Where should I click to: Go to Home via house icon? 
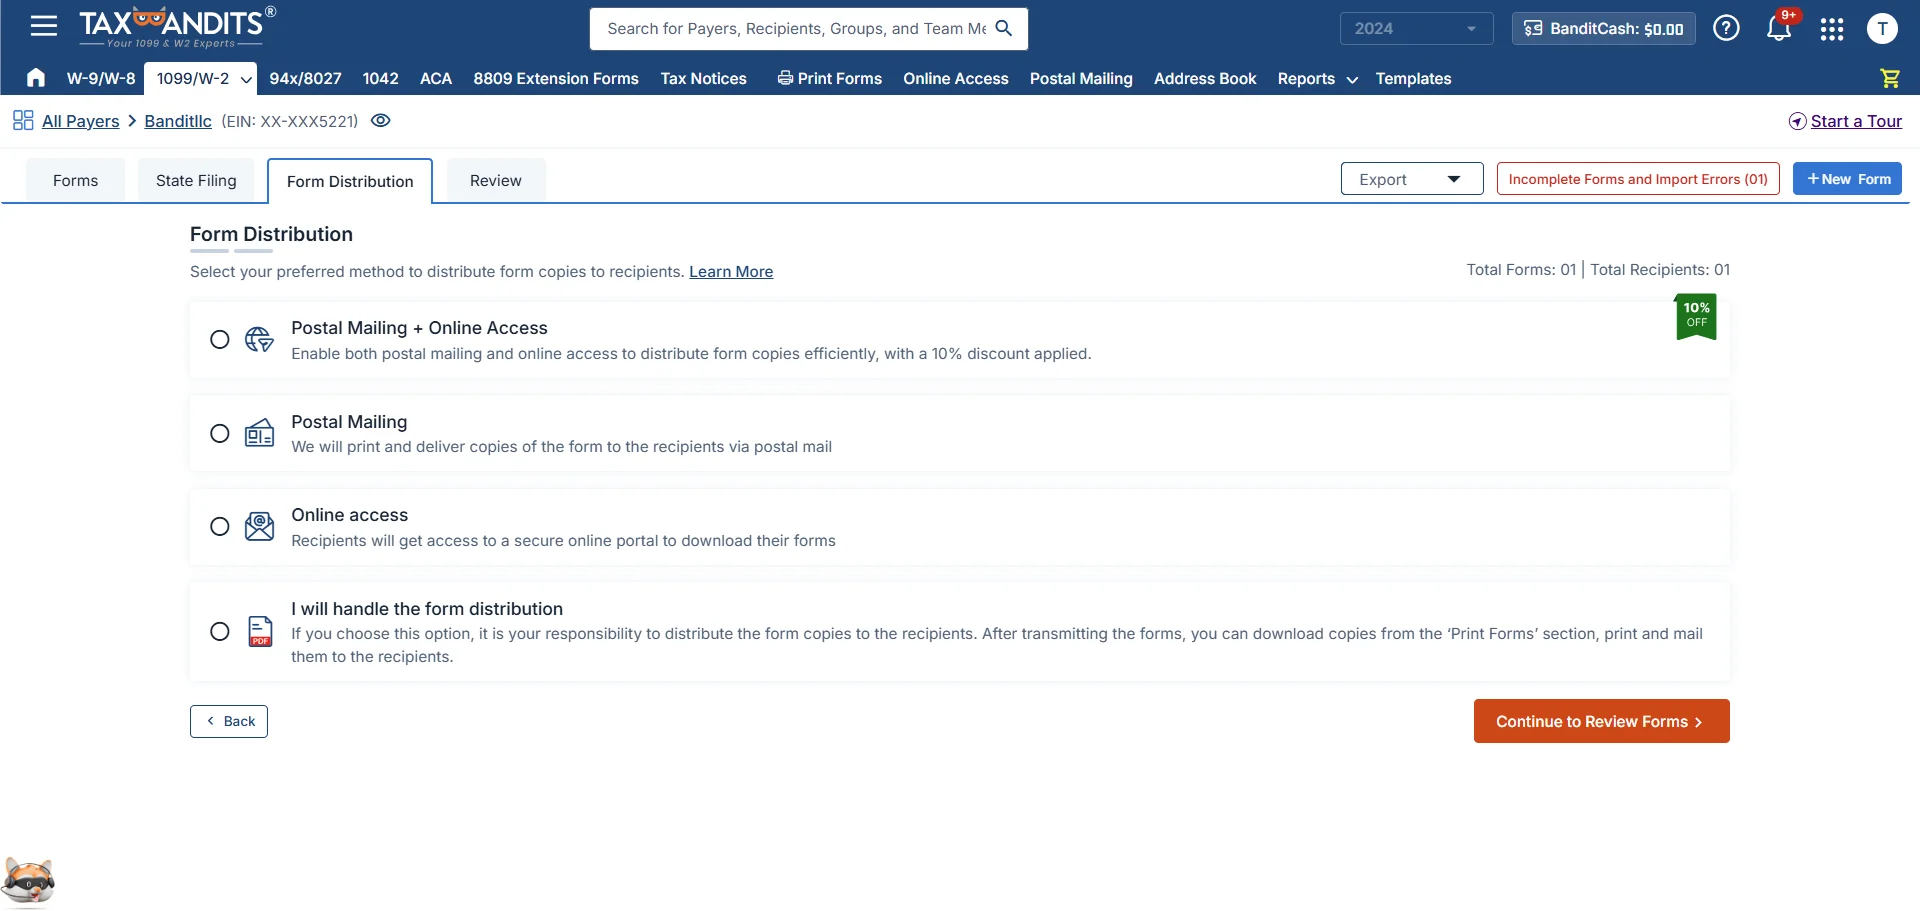[36, 78]
